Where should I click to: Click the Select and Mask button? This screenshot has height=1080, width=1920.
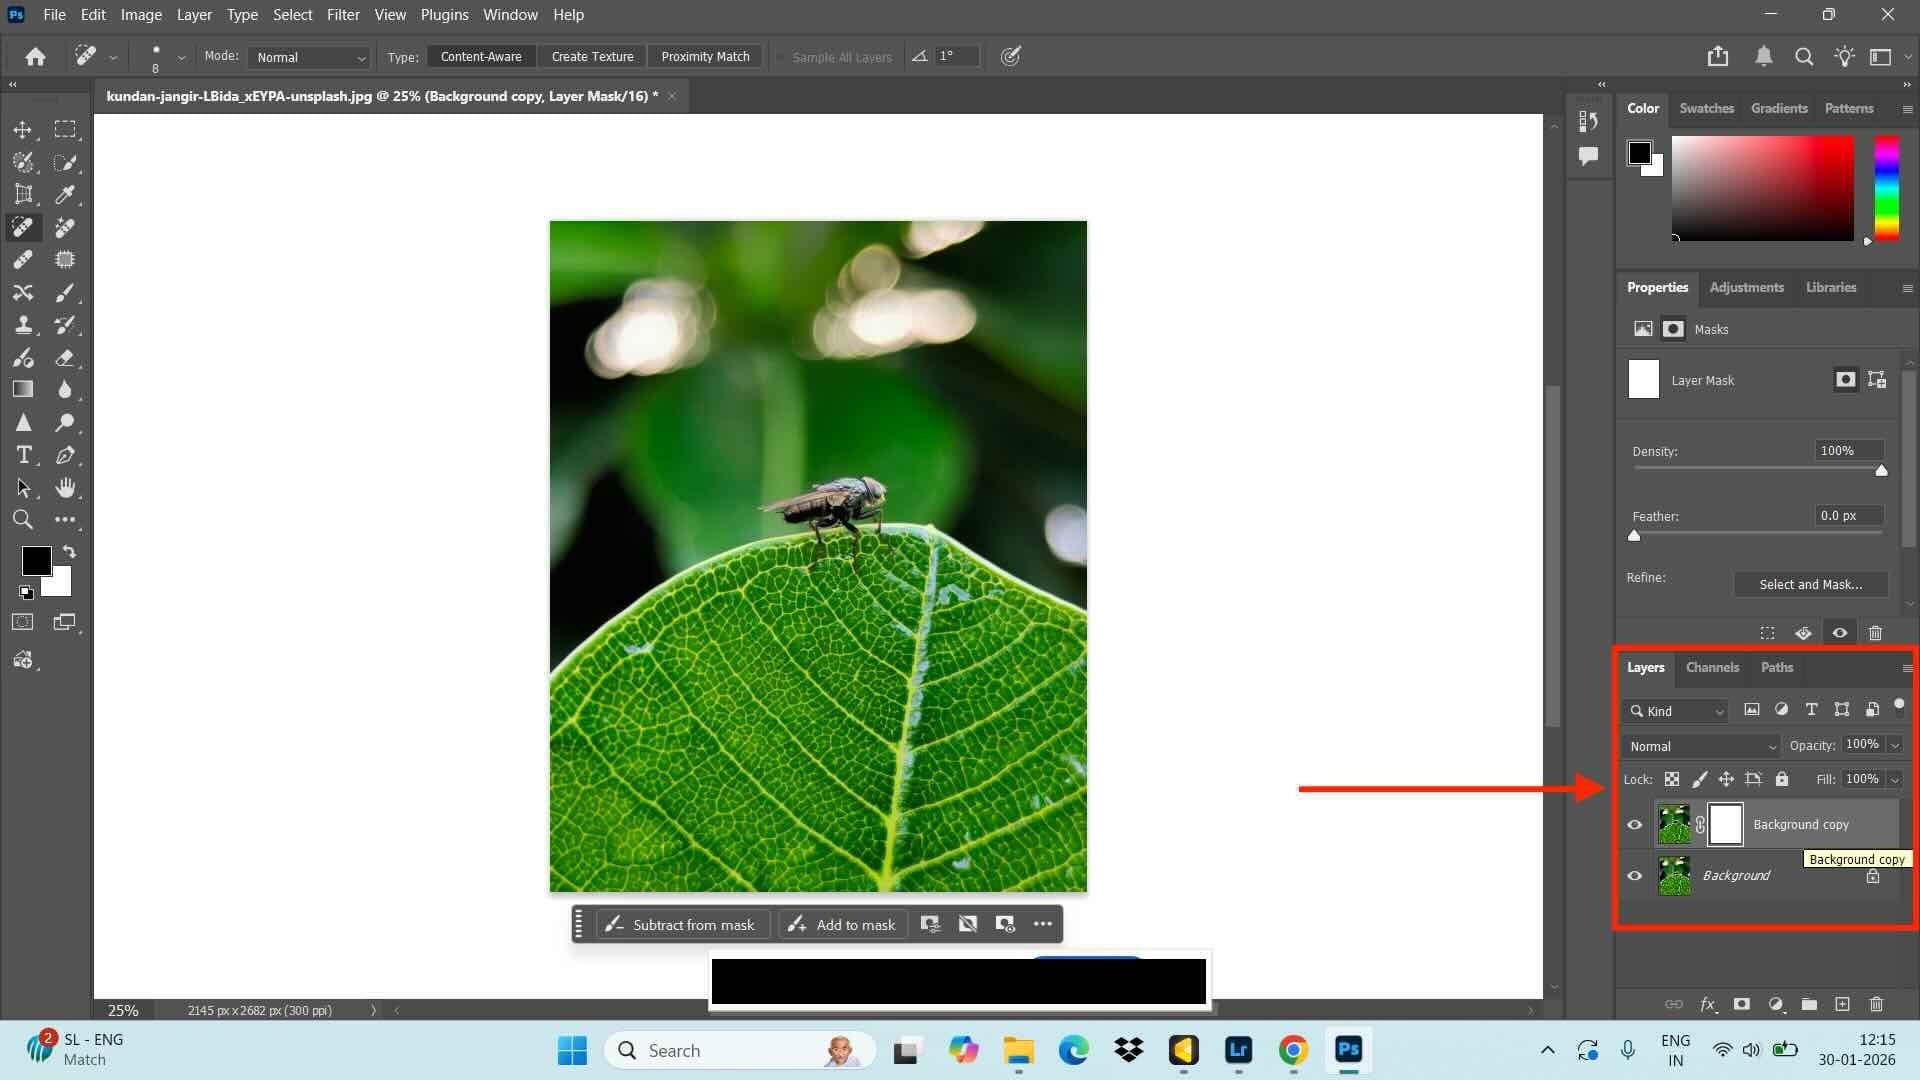pyautogui.click(x=1810, y=584)
